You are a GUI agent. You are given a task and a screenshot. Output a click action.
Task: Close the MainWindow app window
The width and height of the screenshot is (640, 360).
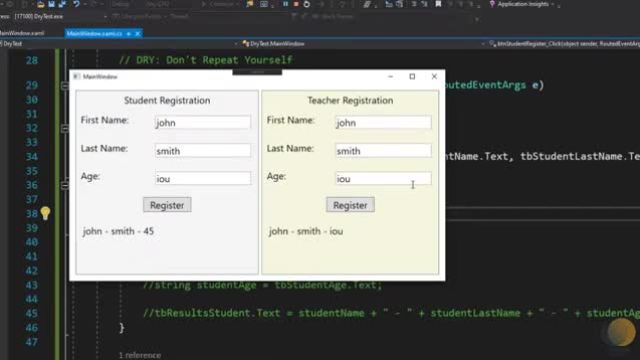tap(434, 76)
